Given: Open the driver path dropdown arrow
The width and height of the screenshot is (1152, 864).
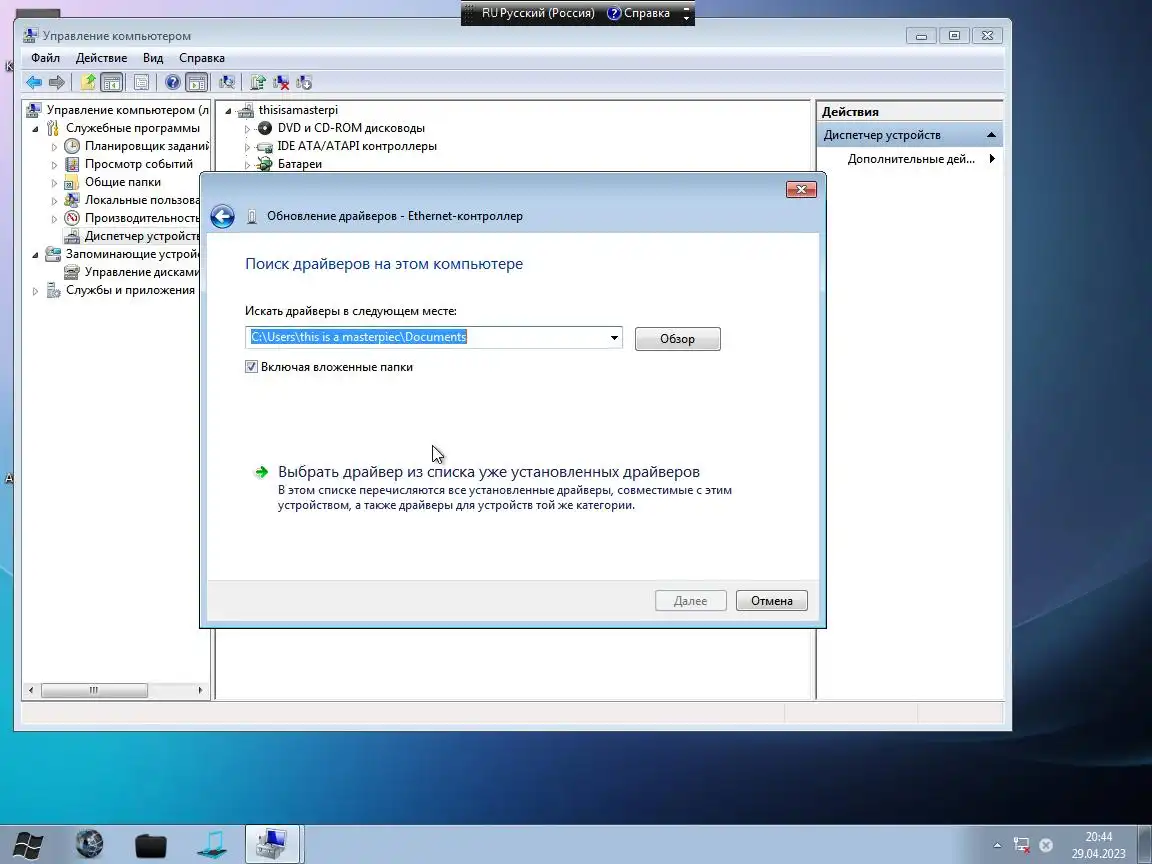Looking at the screenshot, I should pos(614,338).
